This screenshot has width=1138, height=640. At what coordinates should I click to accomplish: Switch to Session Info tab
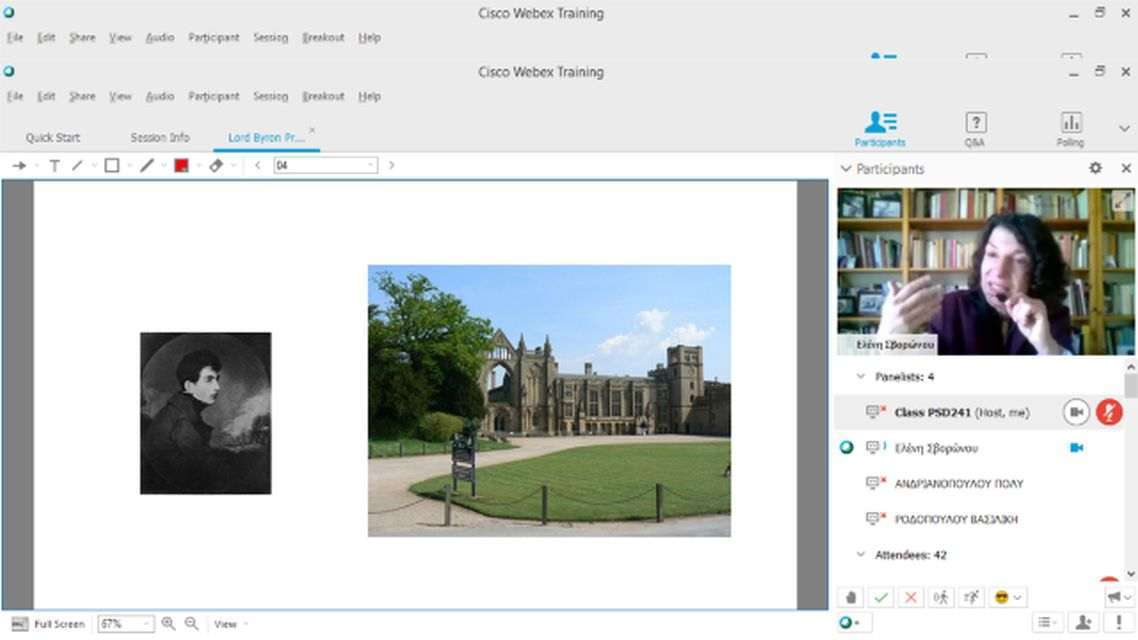click(x=160, y=138)
